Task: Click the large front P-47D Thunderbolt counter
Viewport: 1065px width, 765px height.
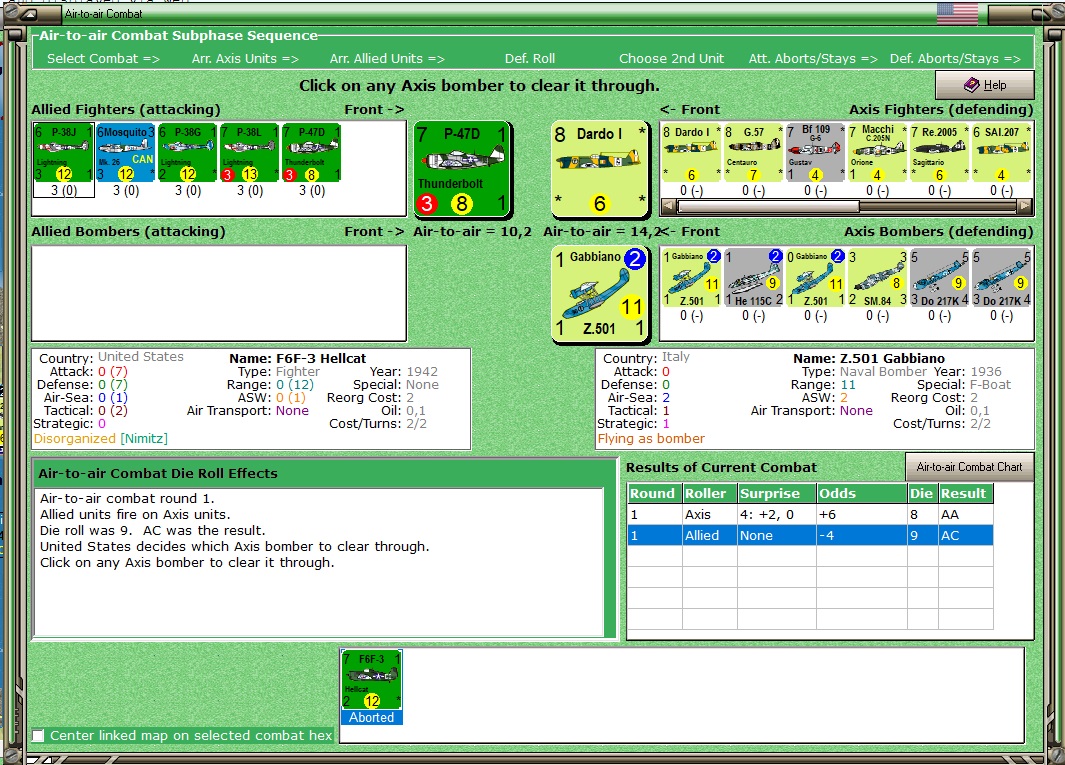Action: tap(462, 169)
